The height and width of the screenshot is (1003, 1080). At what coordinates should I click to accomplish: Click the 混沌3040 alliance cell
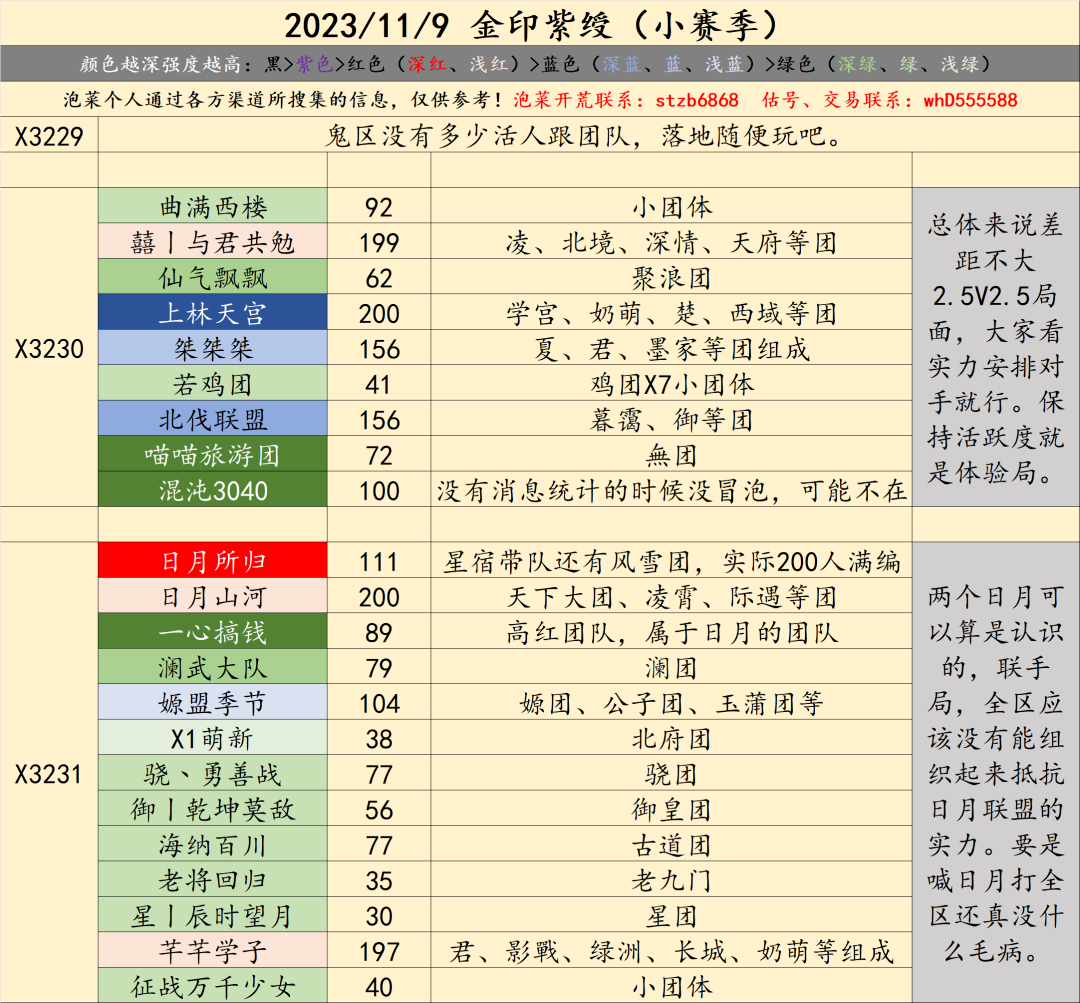tap(213, 490)
